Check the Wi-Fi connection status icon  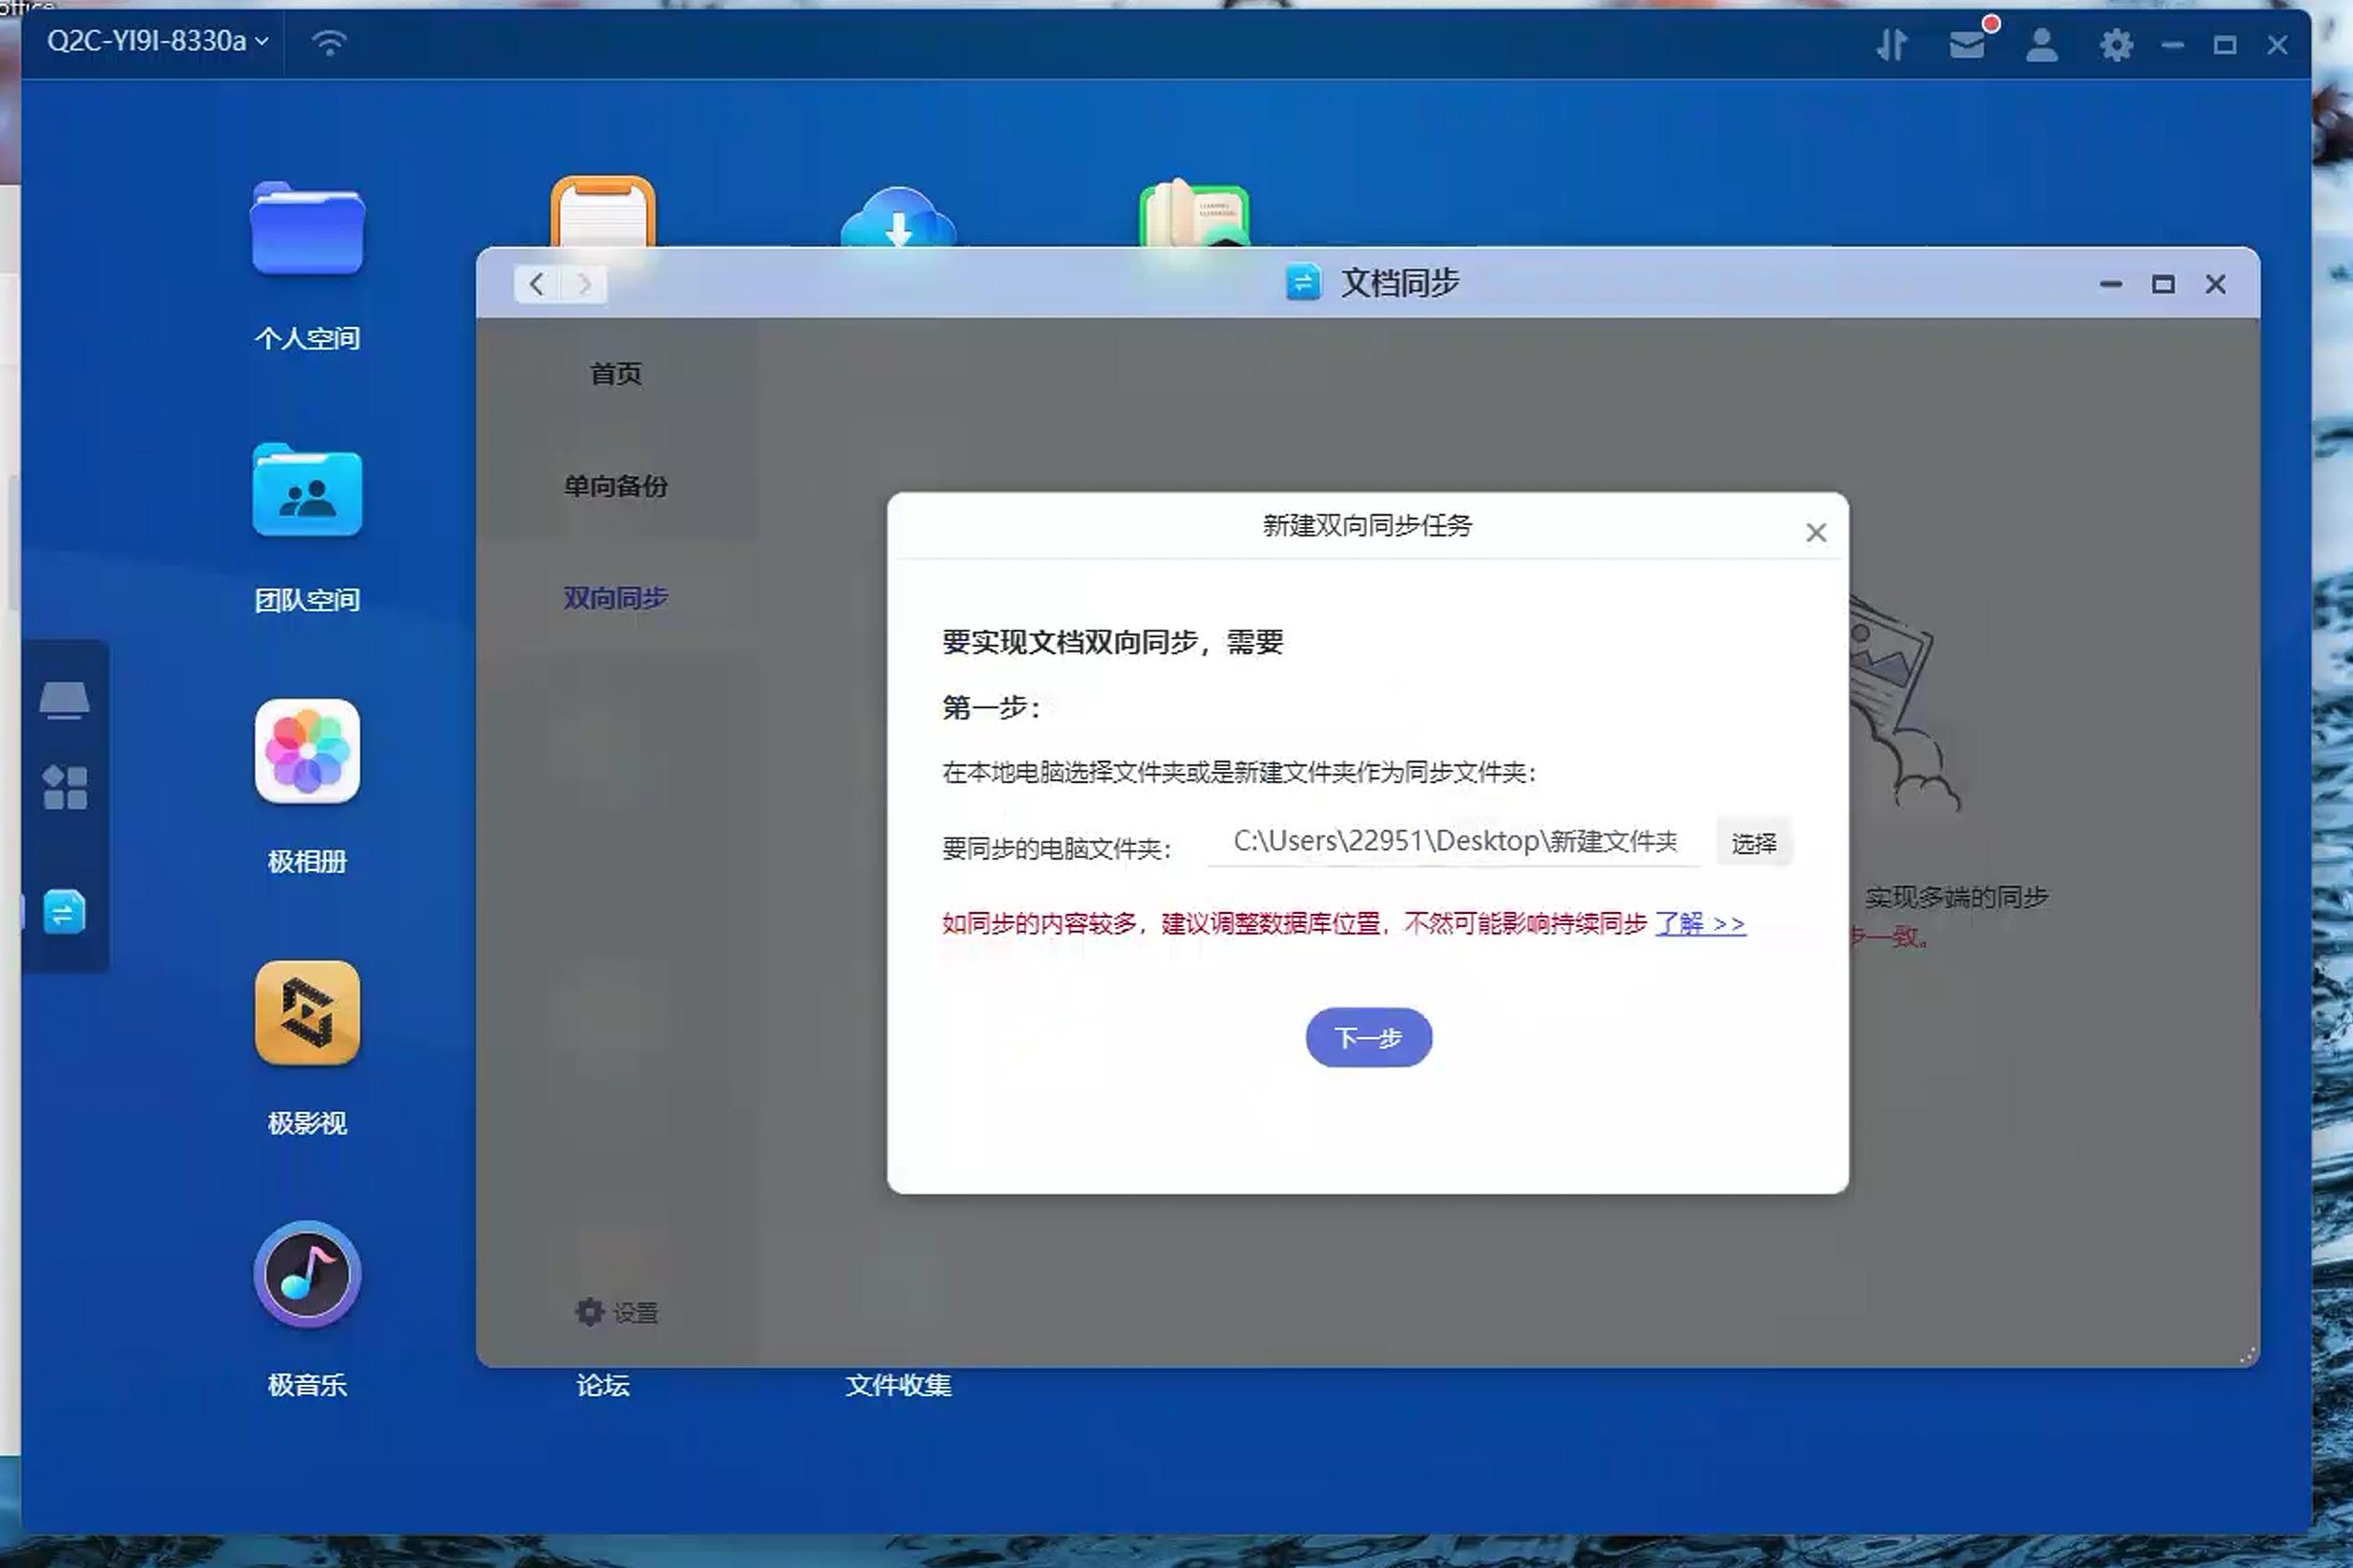point(330,42)
